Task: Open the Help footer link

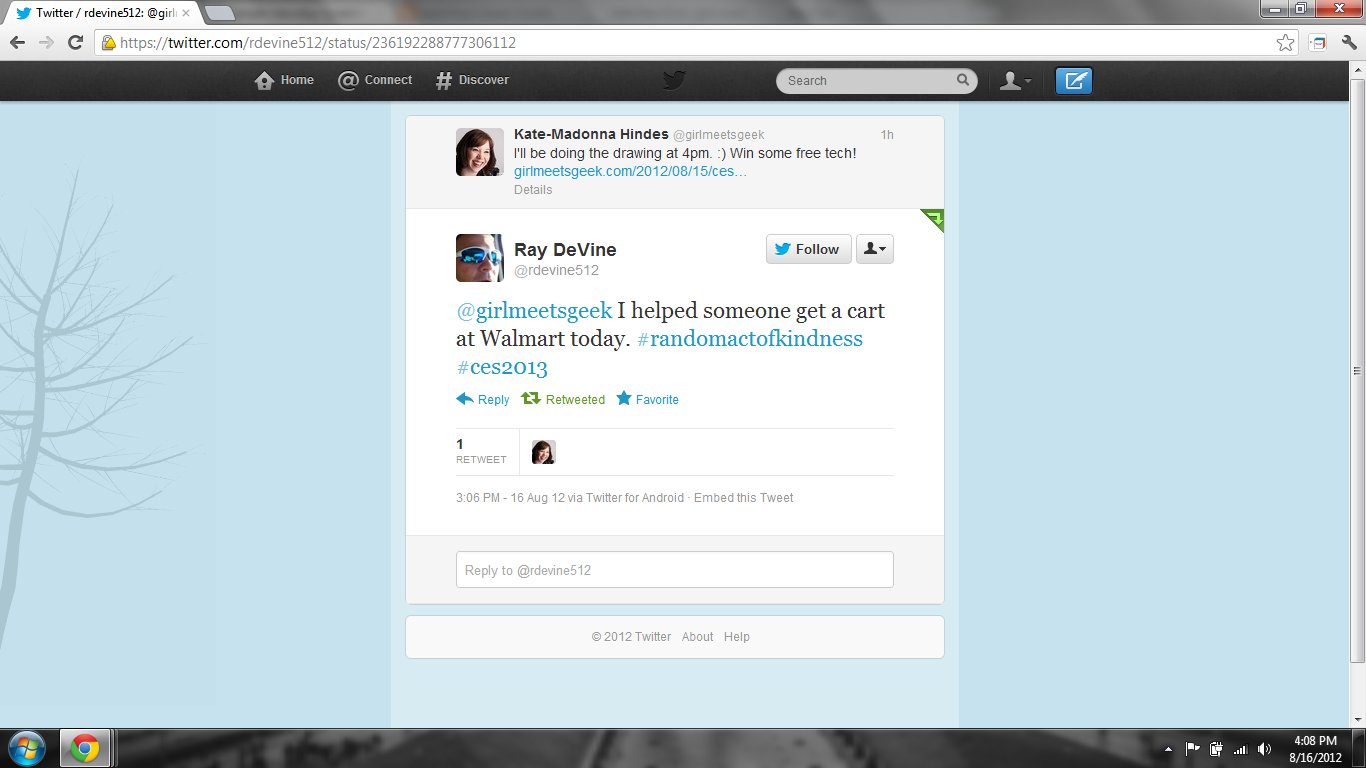Action: tap(737, 636)
